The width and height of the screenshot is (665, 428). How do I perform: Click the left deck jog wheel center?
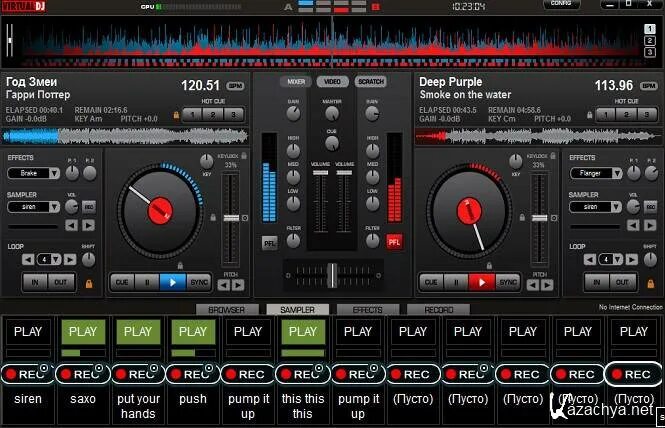(x=160, y=211)
